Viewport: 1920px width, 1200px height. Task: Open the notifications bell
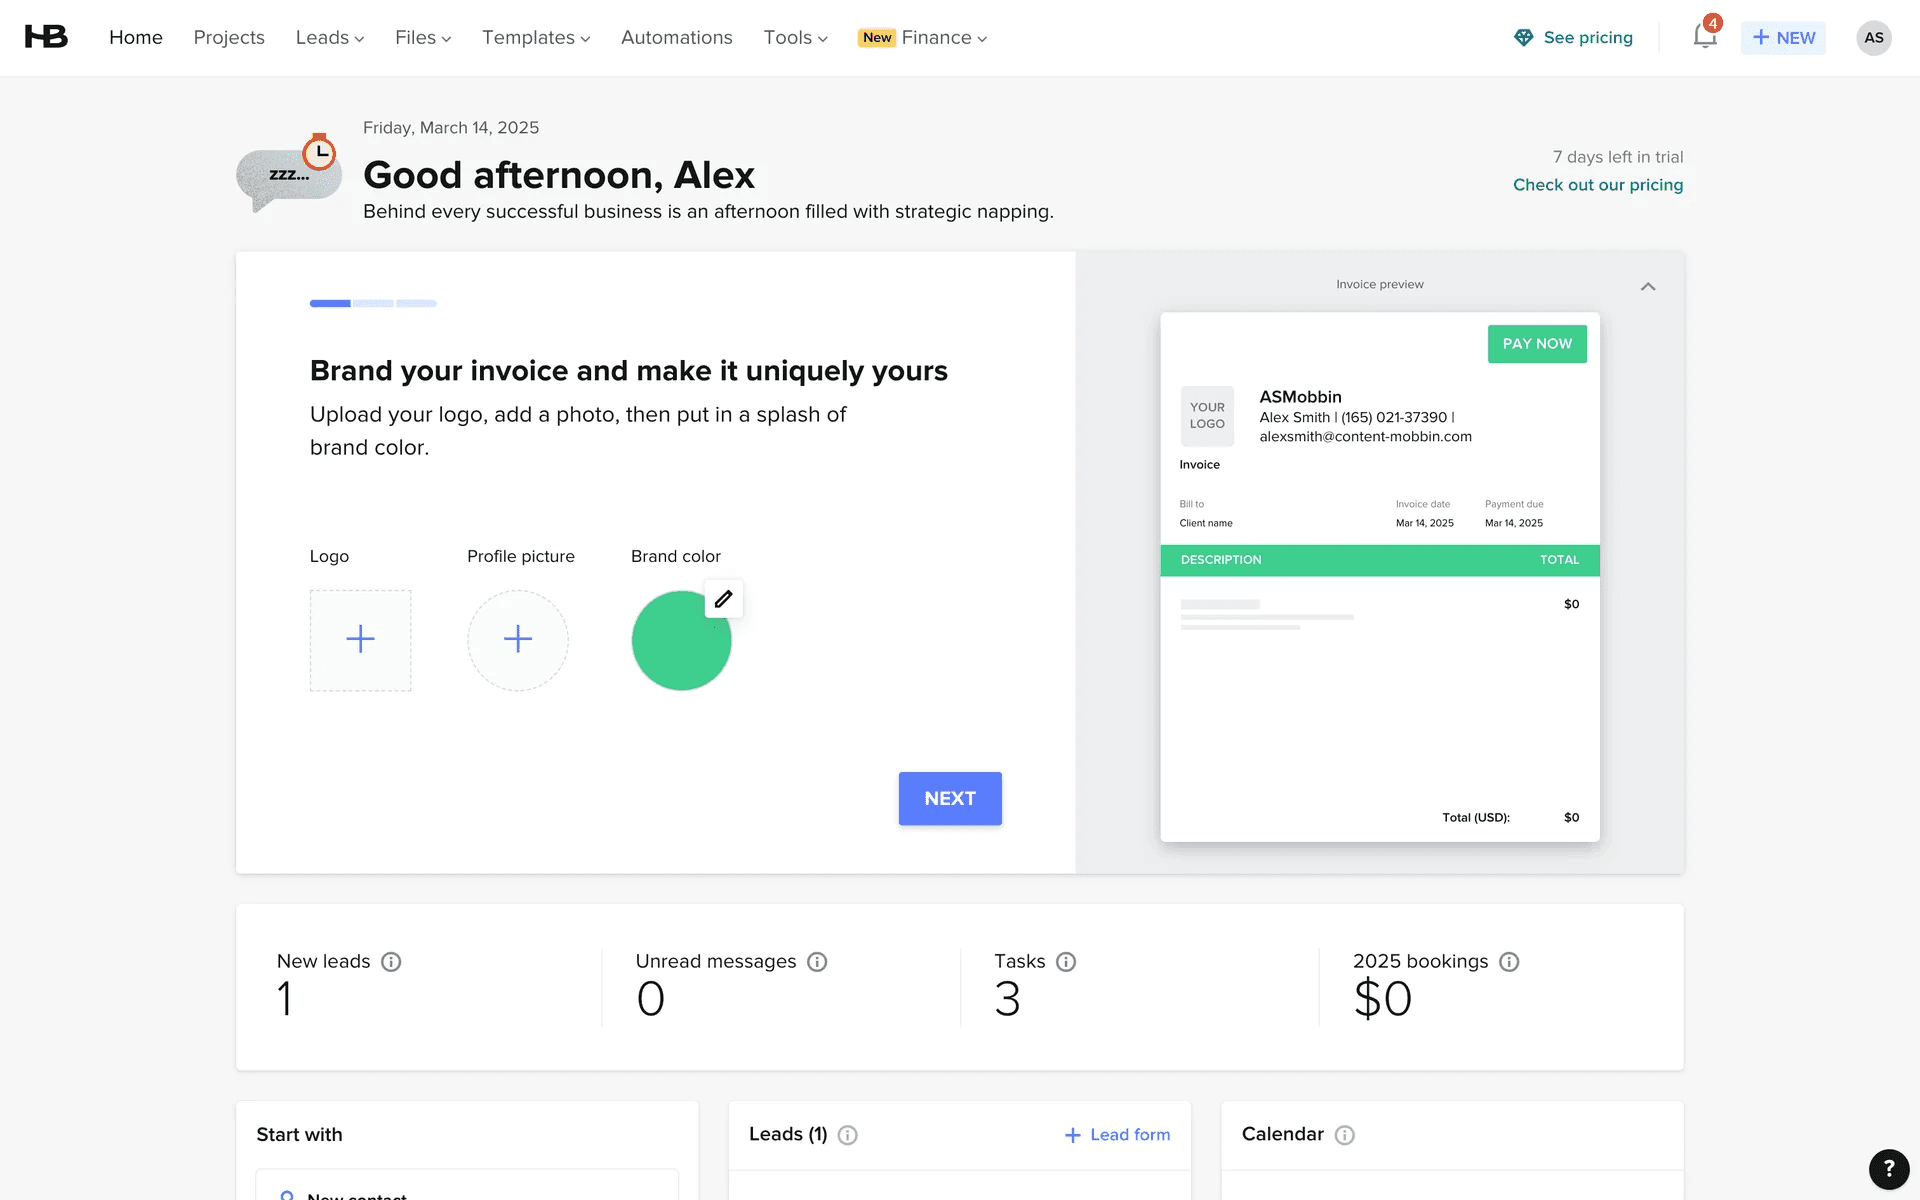1704,37
